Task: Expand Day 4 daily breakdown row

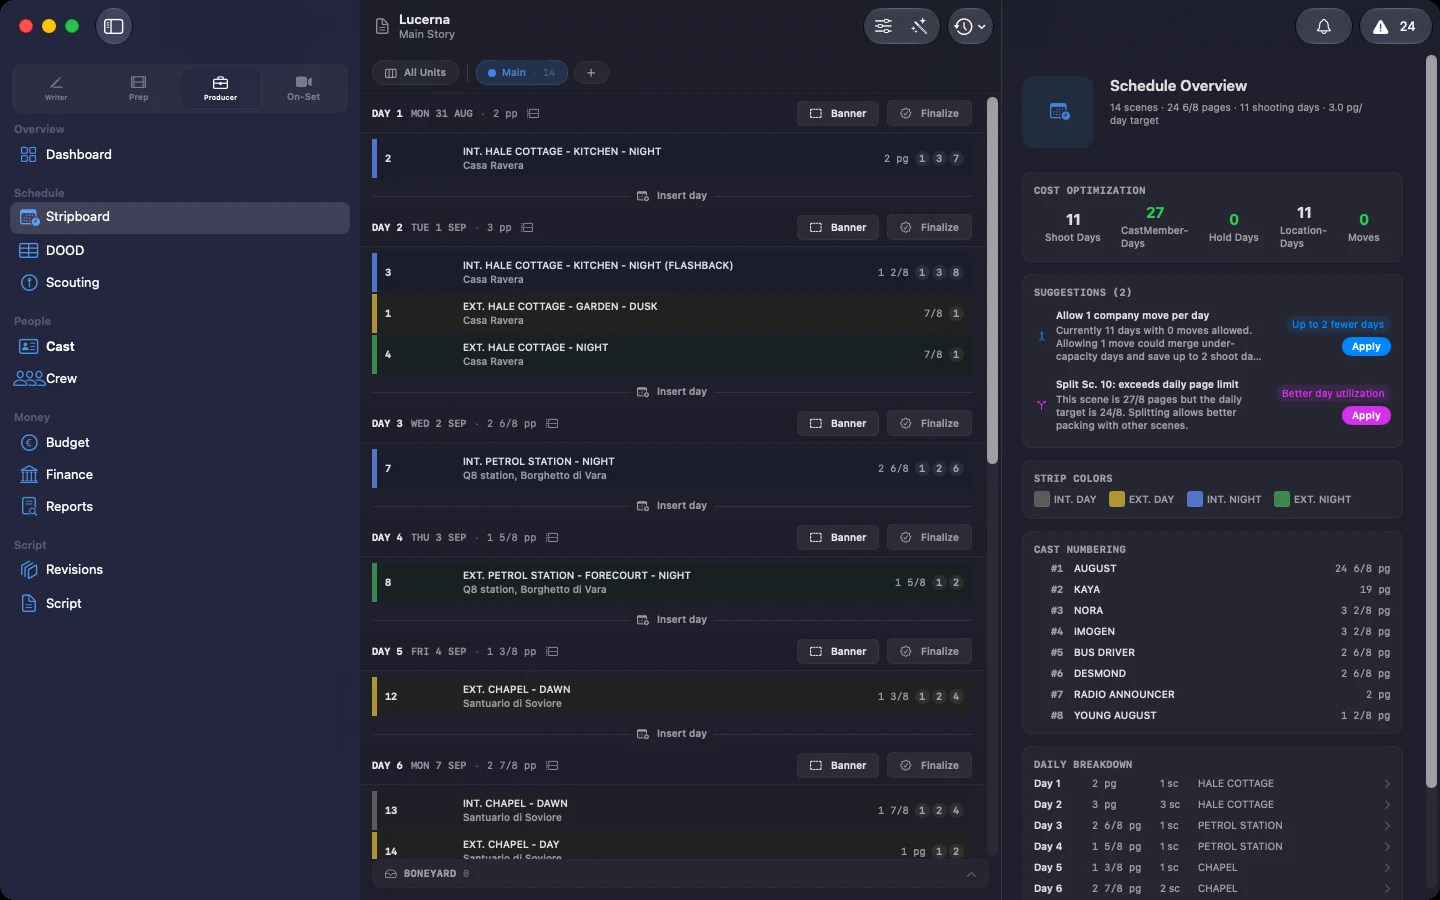Action: click(x=1212, y=847)
